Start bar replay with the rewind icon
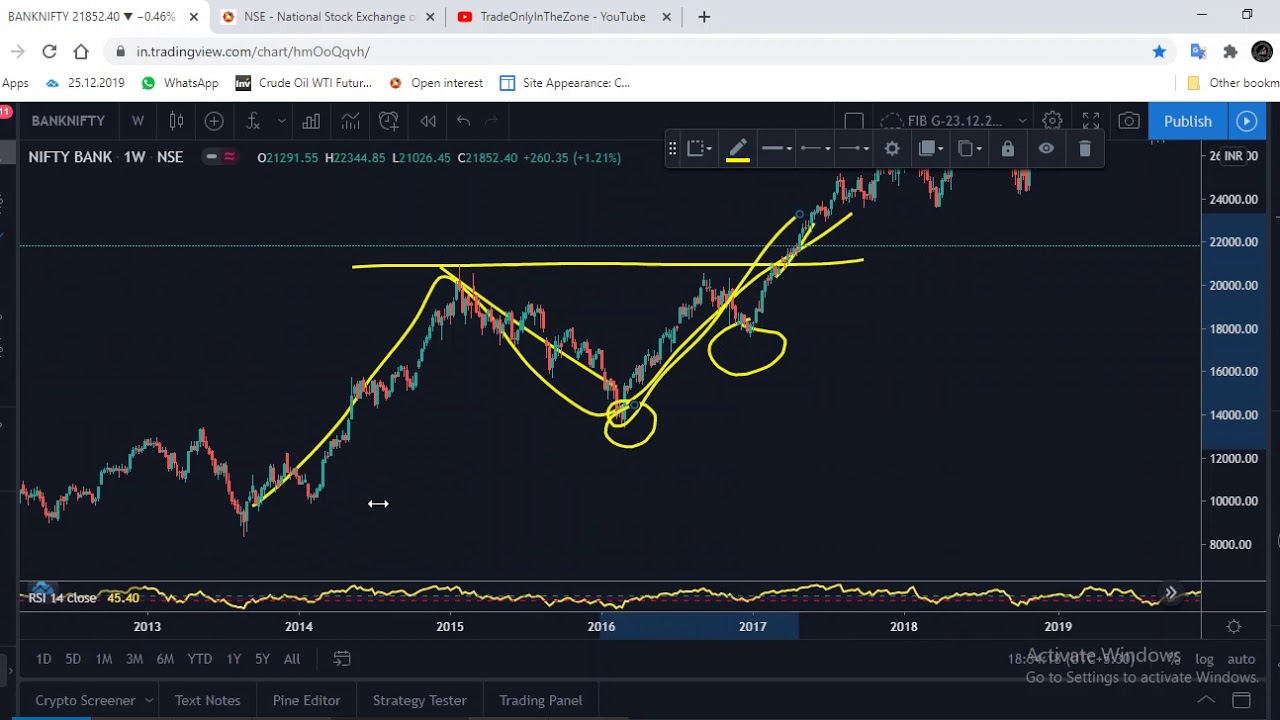1280x720 pixels. tap(428, 121)
